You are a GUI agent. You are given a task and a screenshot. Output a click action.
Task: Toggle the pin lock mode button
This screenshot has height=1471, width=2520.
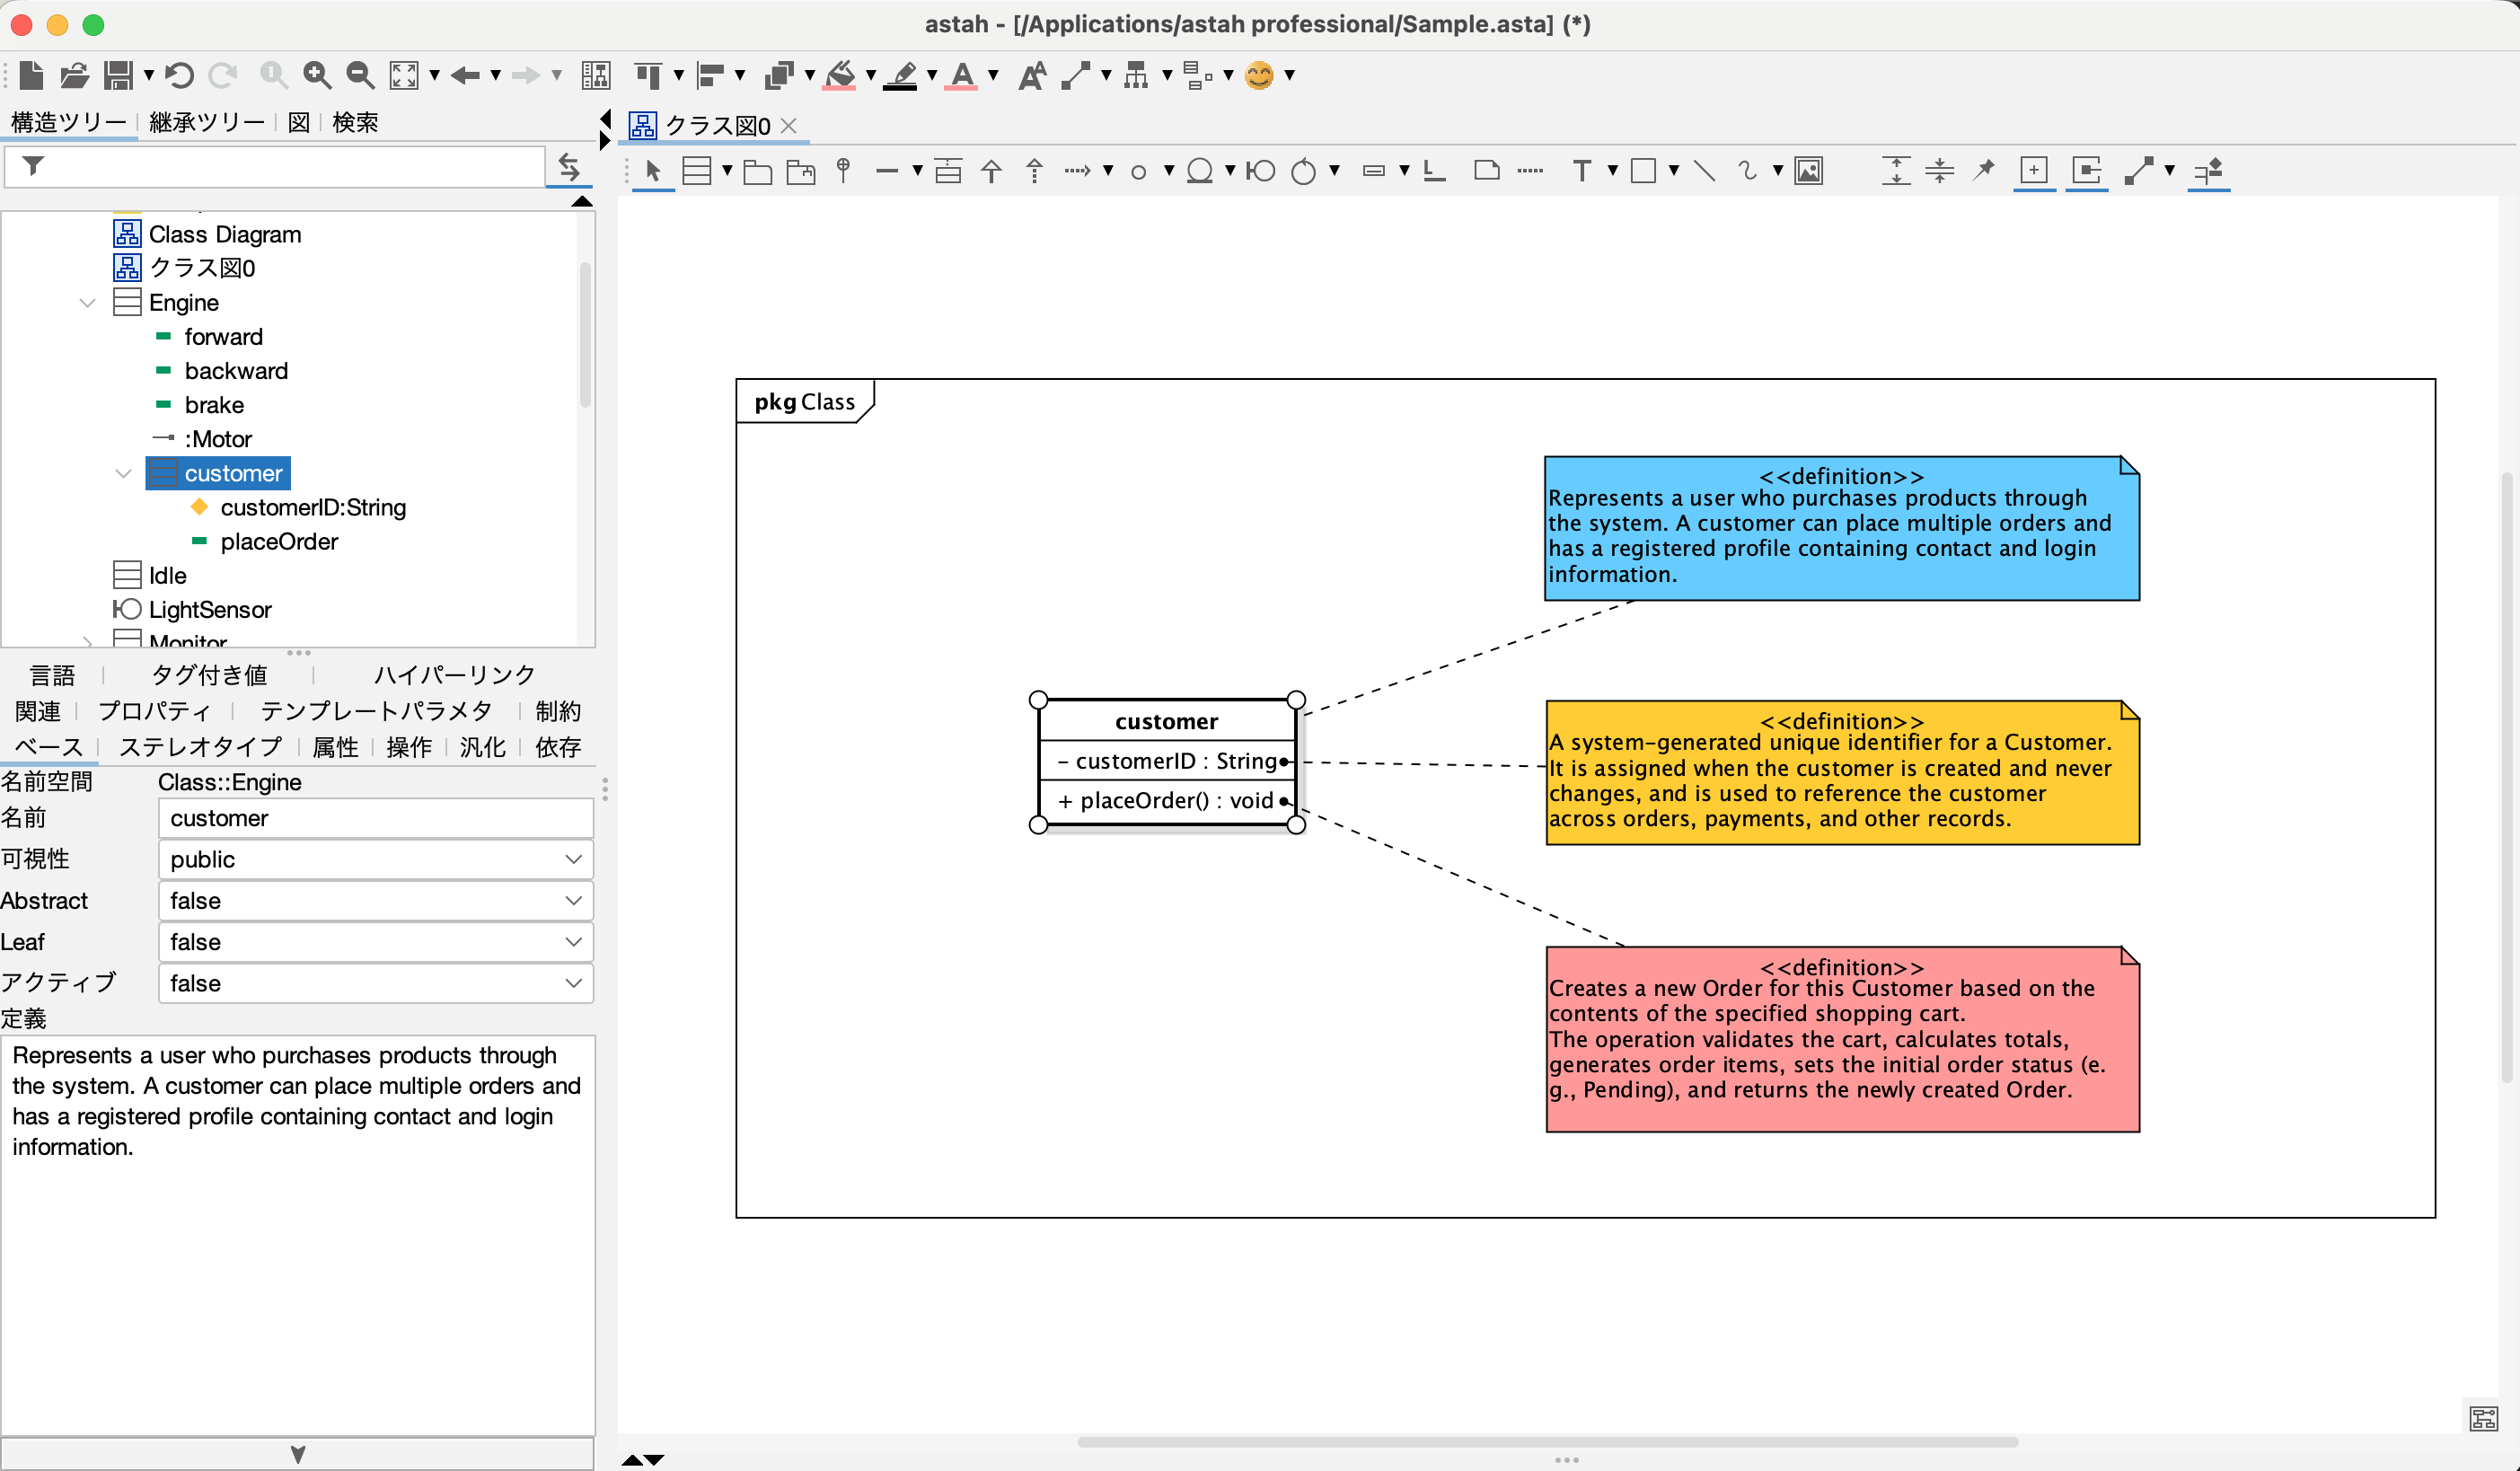1983,171
